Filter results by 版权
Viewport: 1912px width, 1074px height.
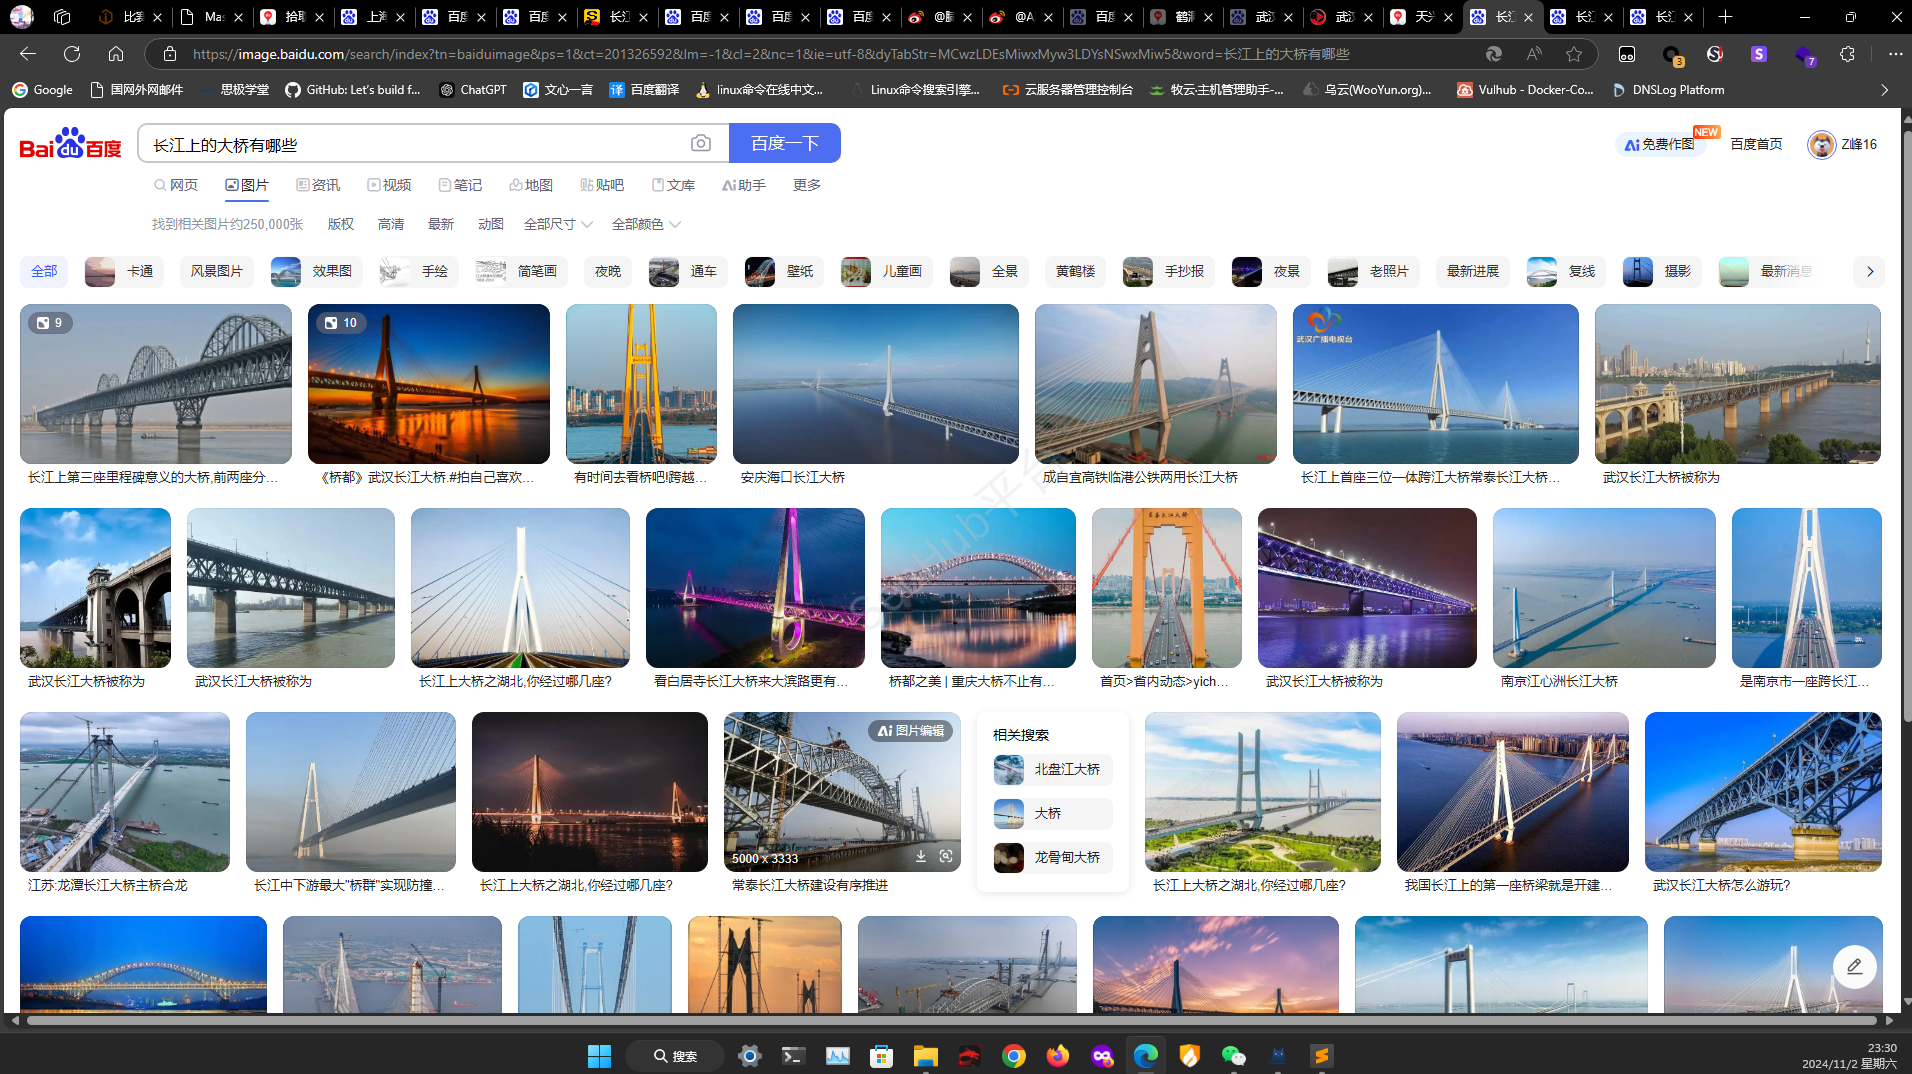341,224
